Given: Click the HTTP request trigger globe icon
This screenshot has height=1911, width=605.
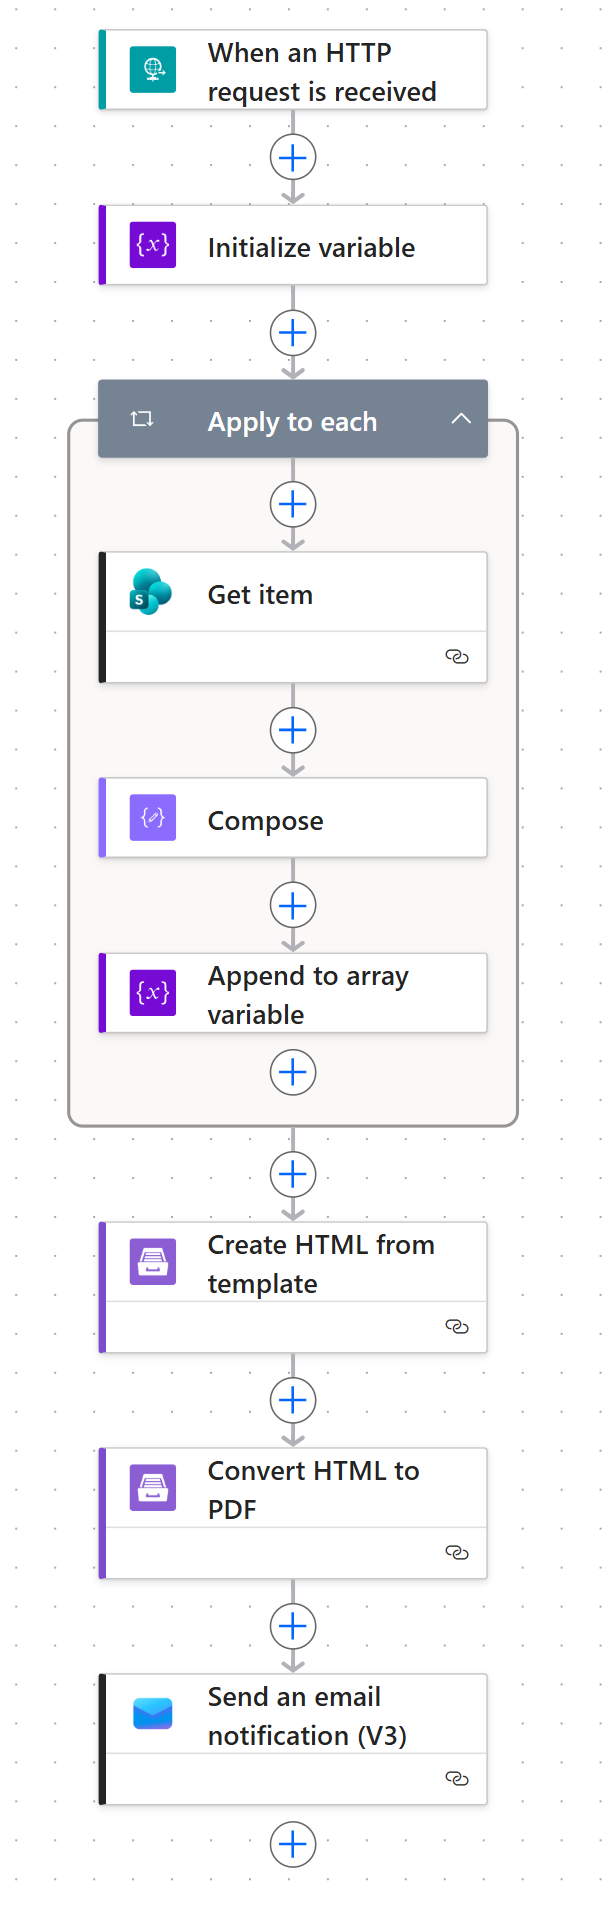Looking at the screenshot, I should pyautogui.click(x=153, y=70).
